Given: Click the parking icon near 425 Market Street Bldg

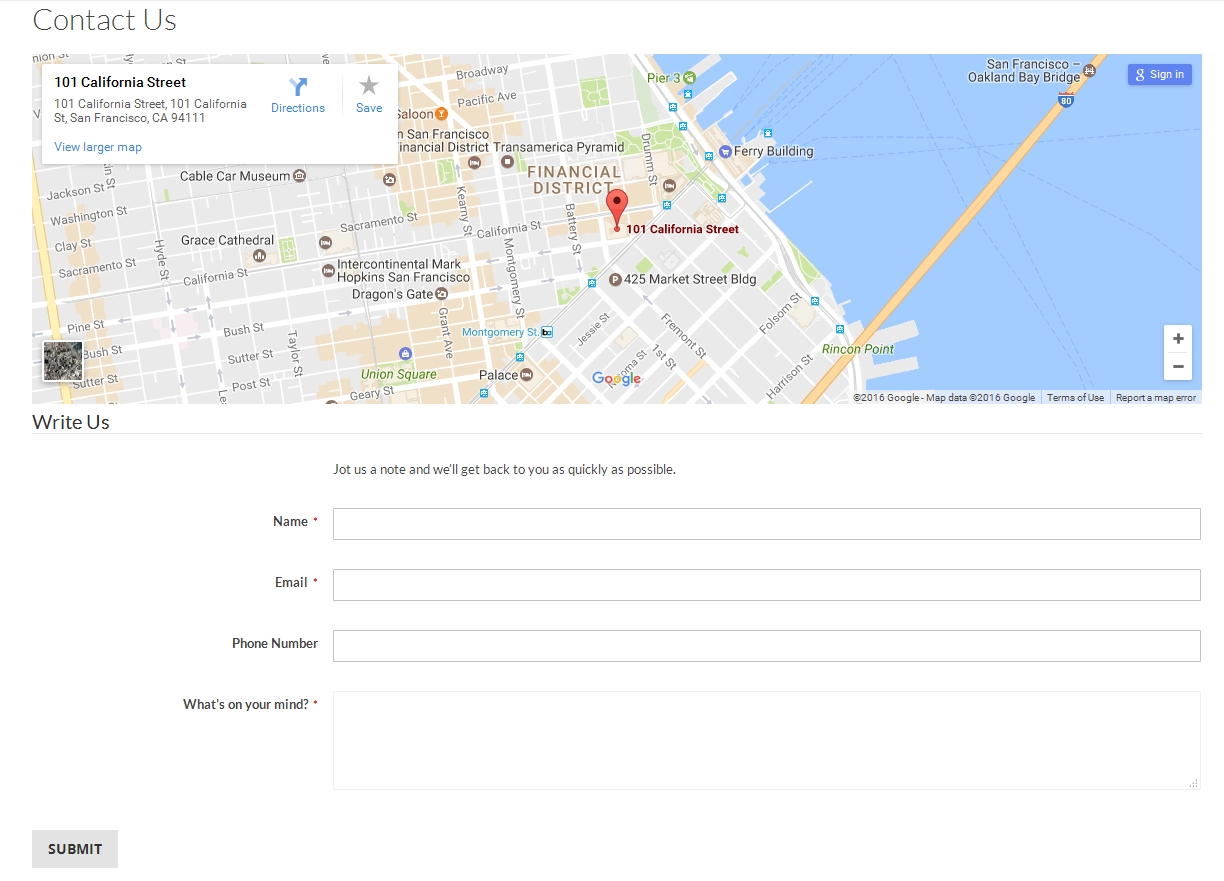Looking at the screenshot, I should (x=613, y=279).
